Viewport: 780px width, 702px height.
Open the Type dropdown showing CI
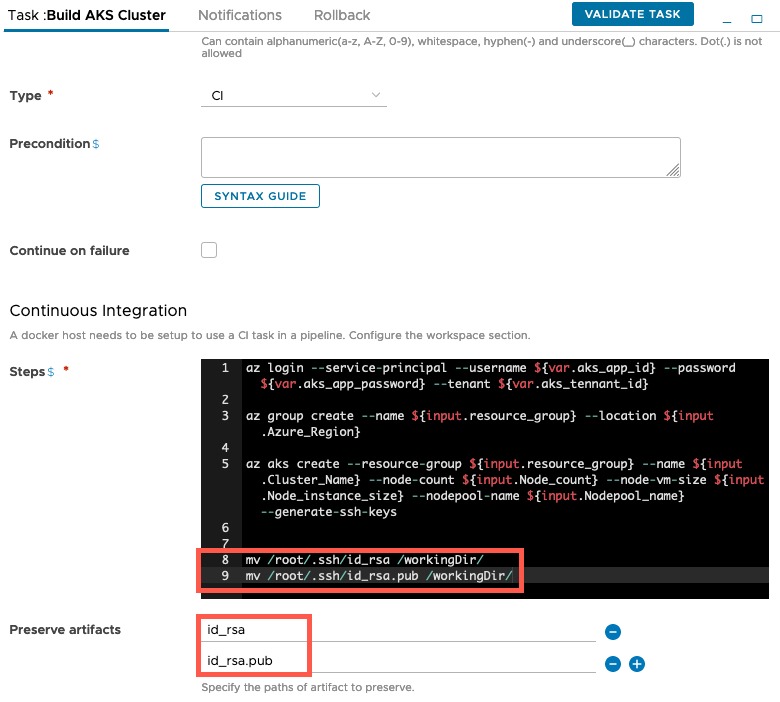pyautogui.click(x=293, y=96)
